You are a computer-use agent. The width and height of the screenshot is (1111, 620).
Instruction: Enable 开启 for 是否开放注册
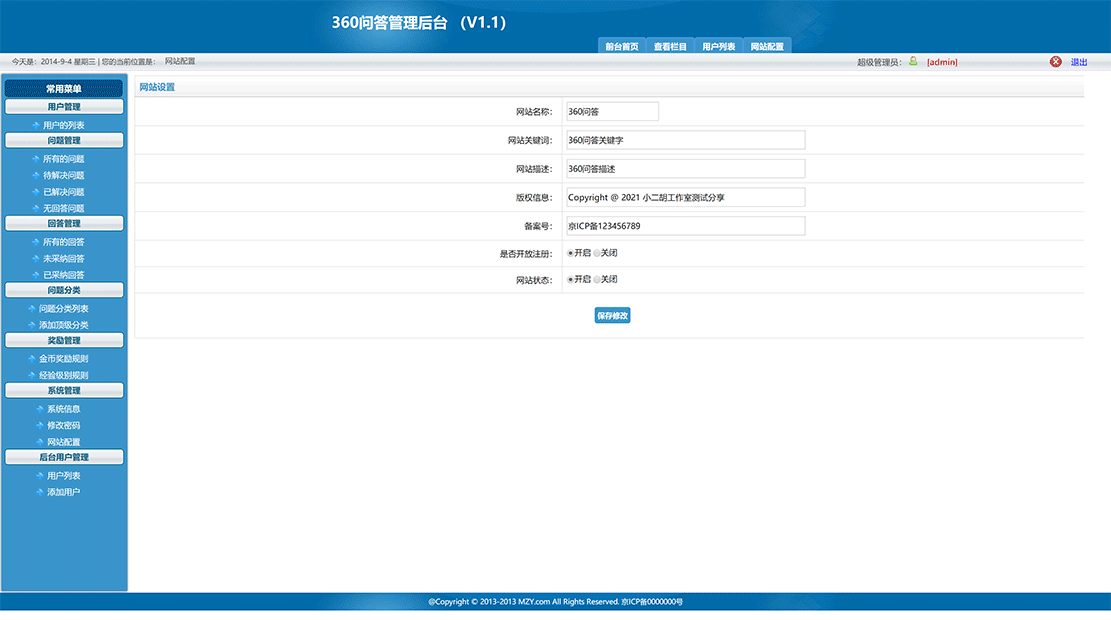pyautogui.click(x=569, y=253)
